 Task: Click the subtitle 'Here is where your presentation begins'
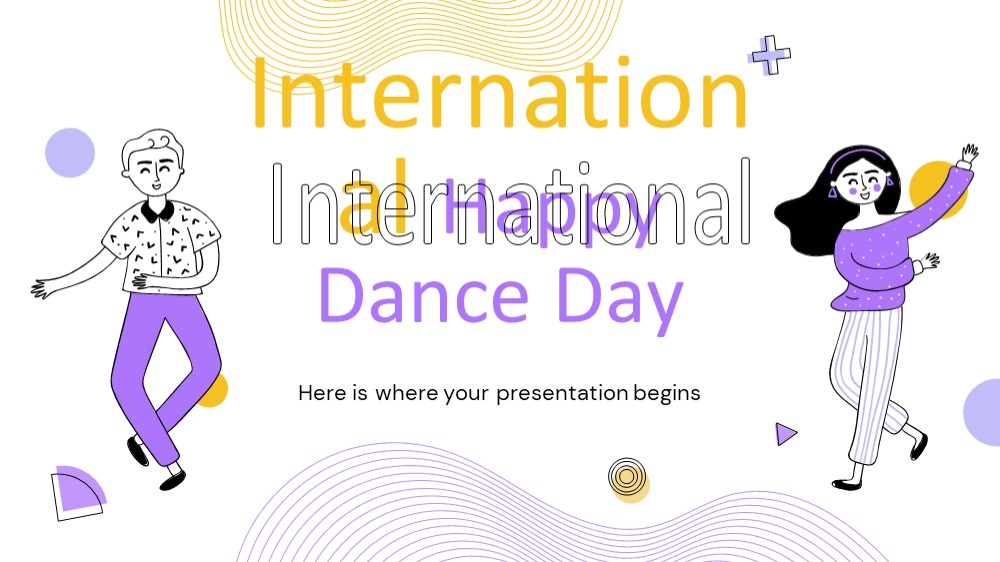(x=499, y=393)
